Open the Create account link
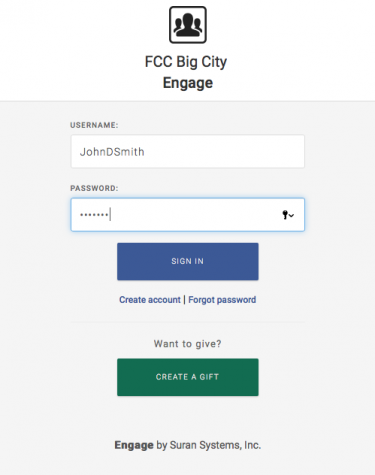 [x=150, y=300]
